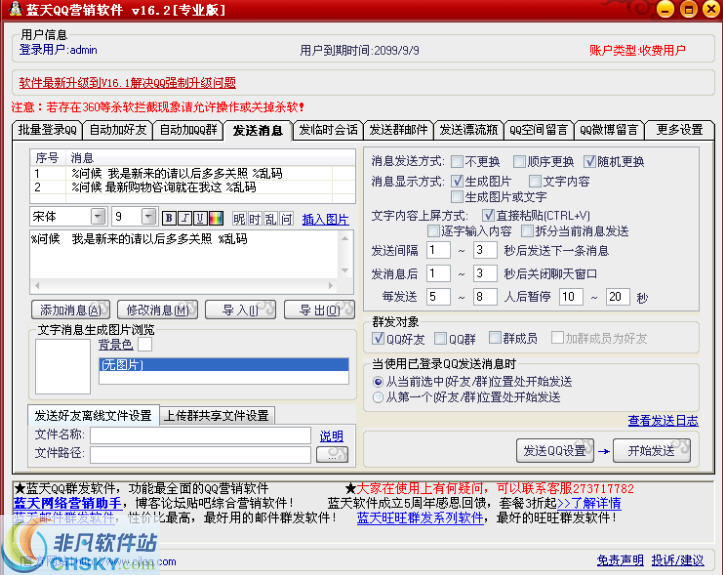The height and width of the screenshot is (575, 723).
Task: Enable 群成员 target checkbox
Action: click(495, 338)
